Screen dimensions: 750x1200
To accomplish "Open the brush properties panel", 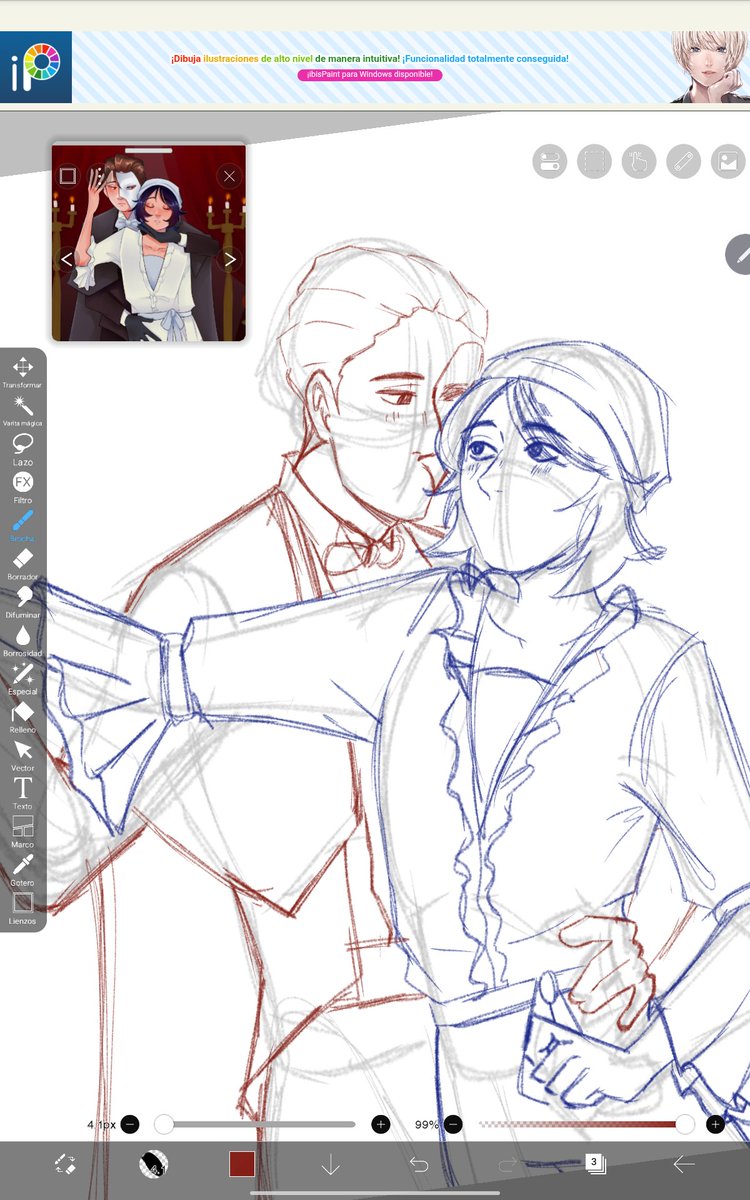I will 153,1163.
